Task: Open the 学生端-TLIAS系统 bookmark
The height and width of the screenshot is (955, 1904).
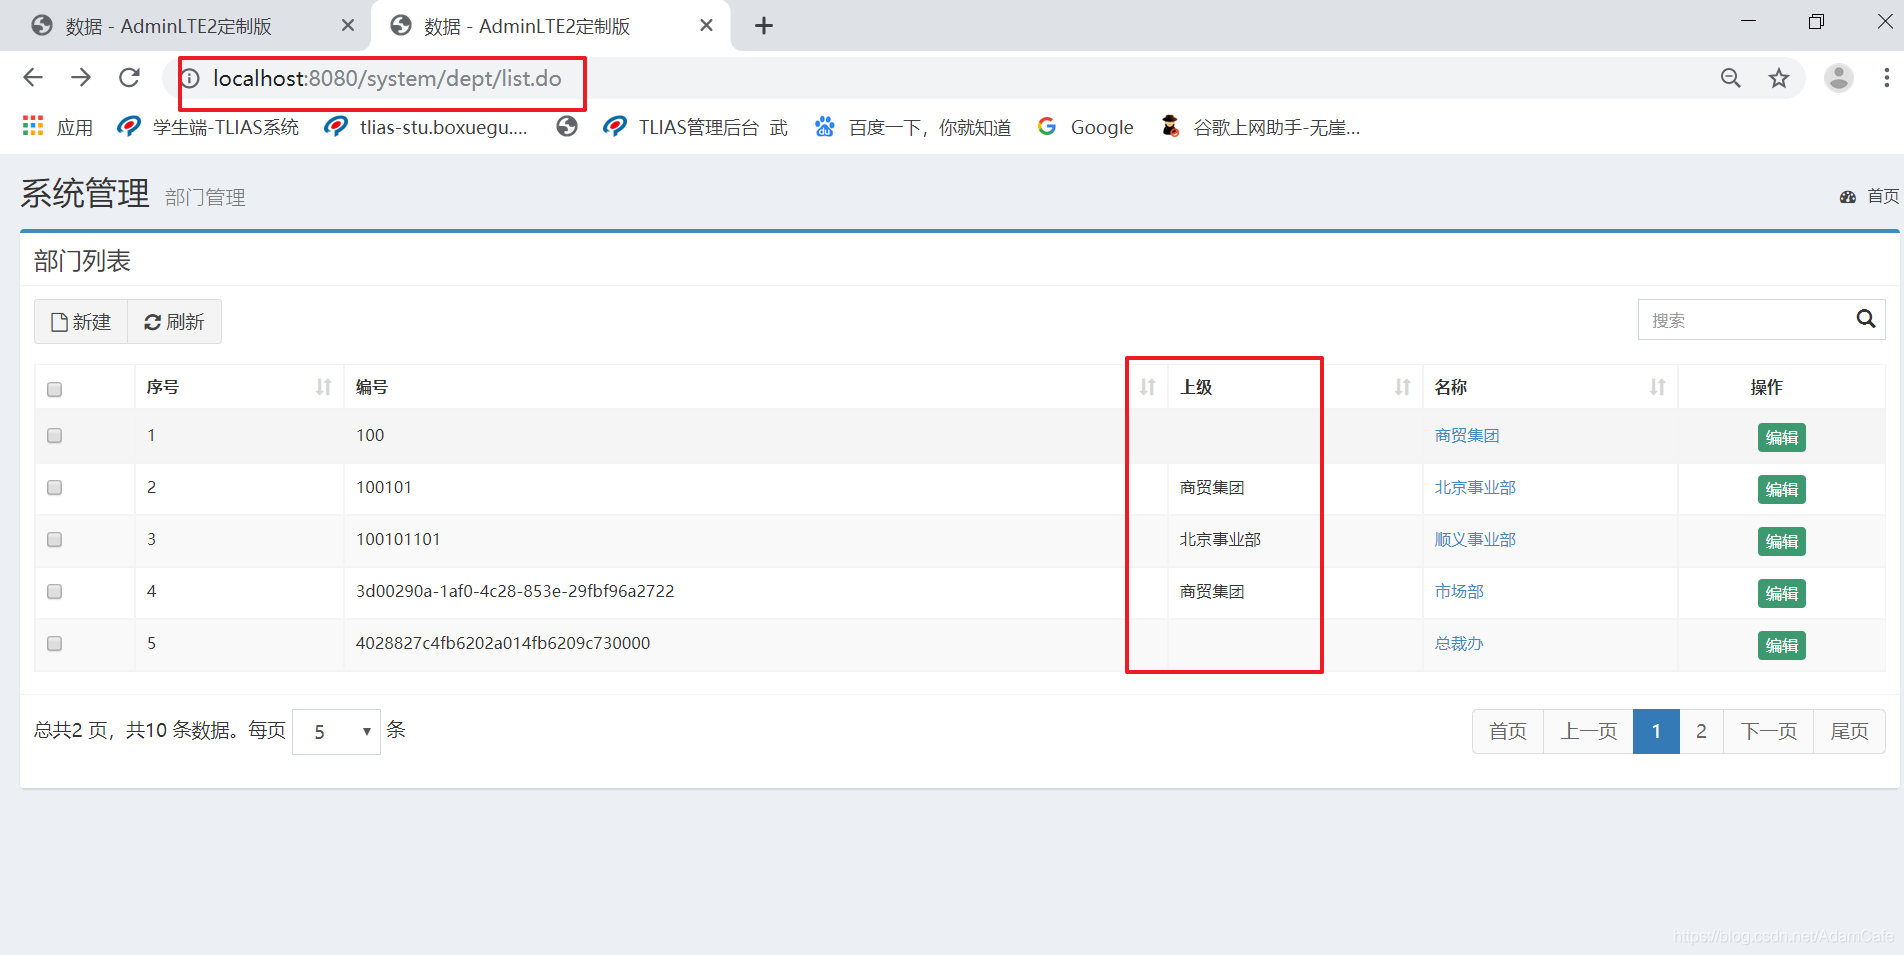Action: (x=208, y=127)
